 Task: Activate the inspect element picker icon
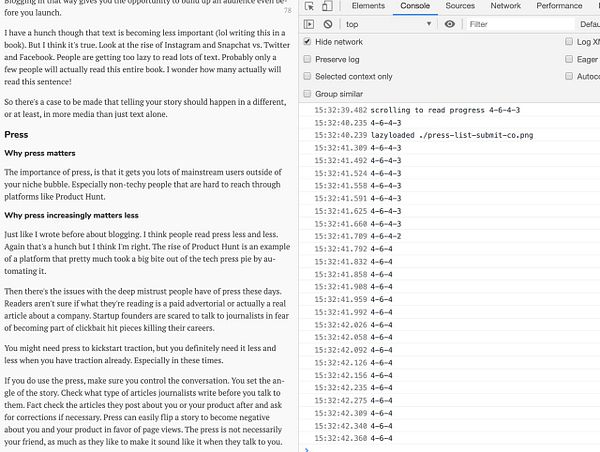pos(310,6)
